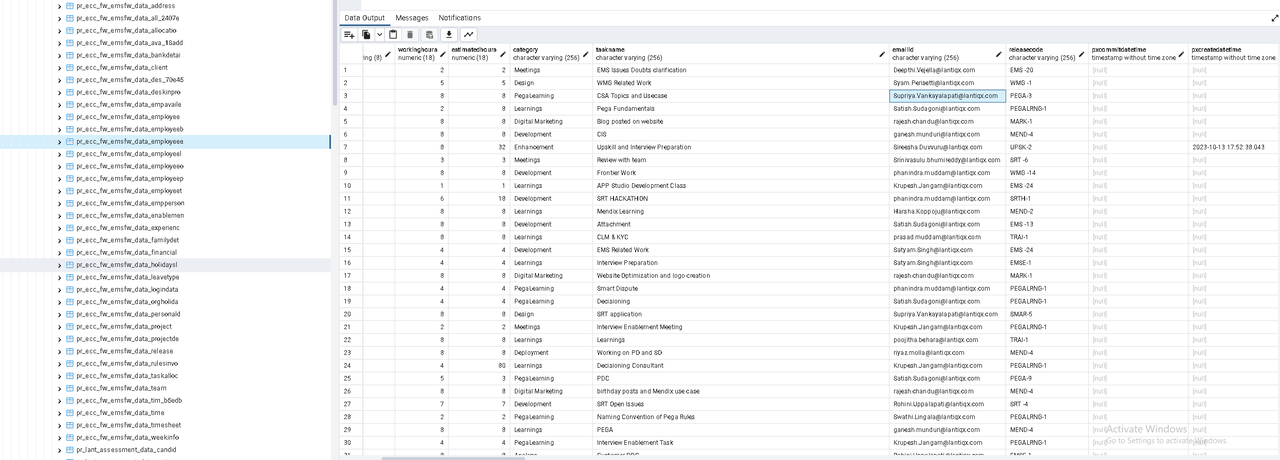Expand pr_ecc_fw_emsfw_data_holidaysl tree node

(x=59, y=265)
